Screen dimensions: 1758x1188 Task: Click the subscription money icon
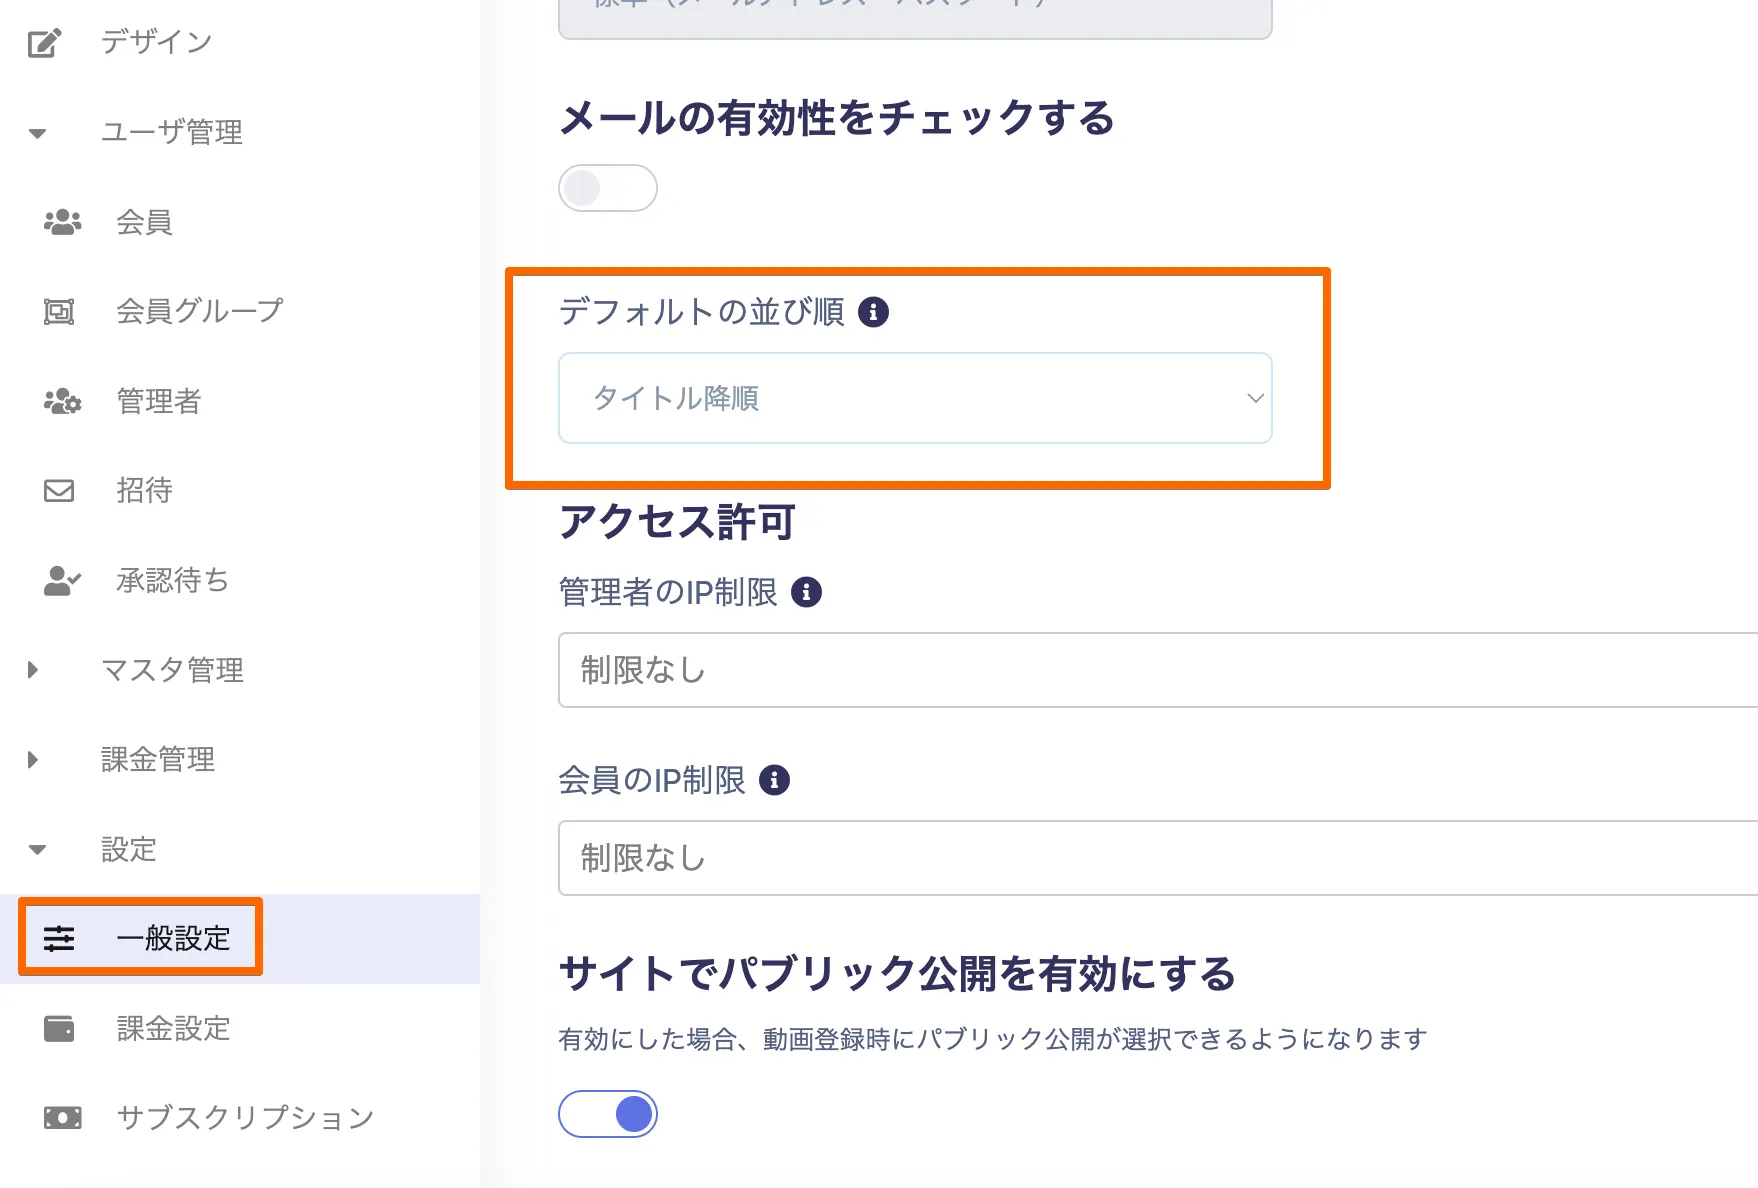click(62, 1118)
